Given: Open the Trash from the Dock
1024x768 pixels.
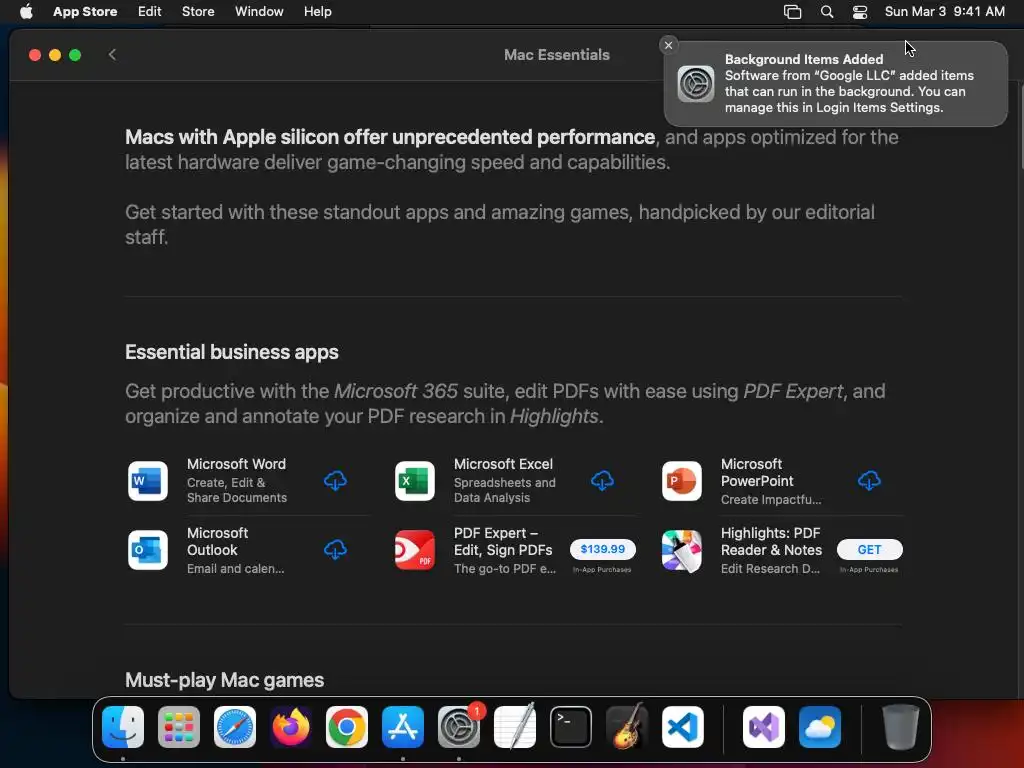Looking at the screenshot, I should 901,727.
